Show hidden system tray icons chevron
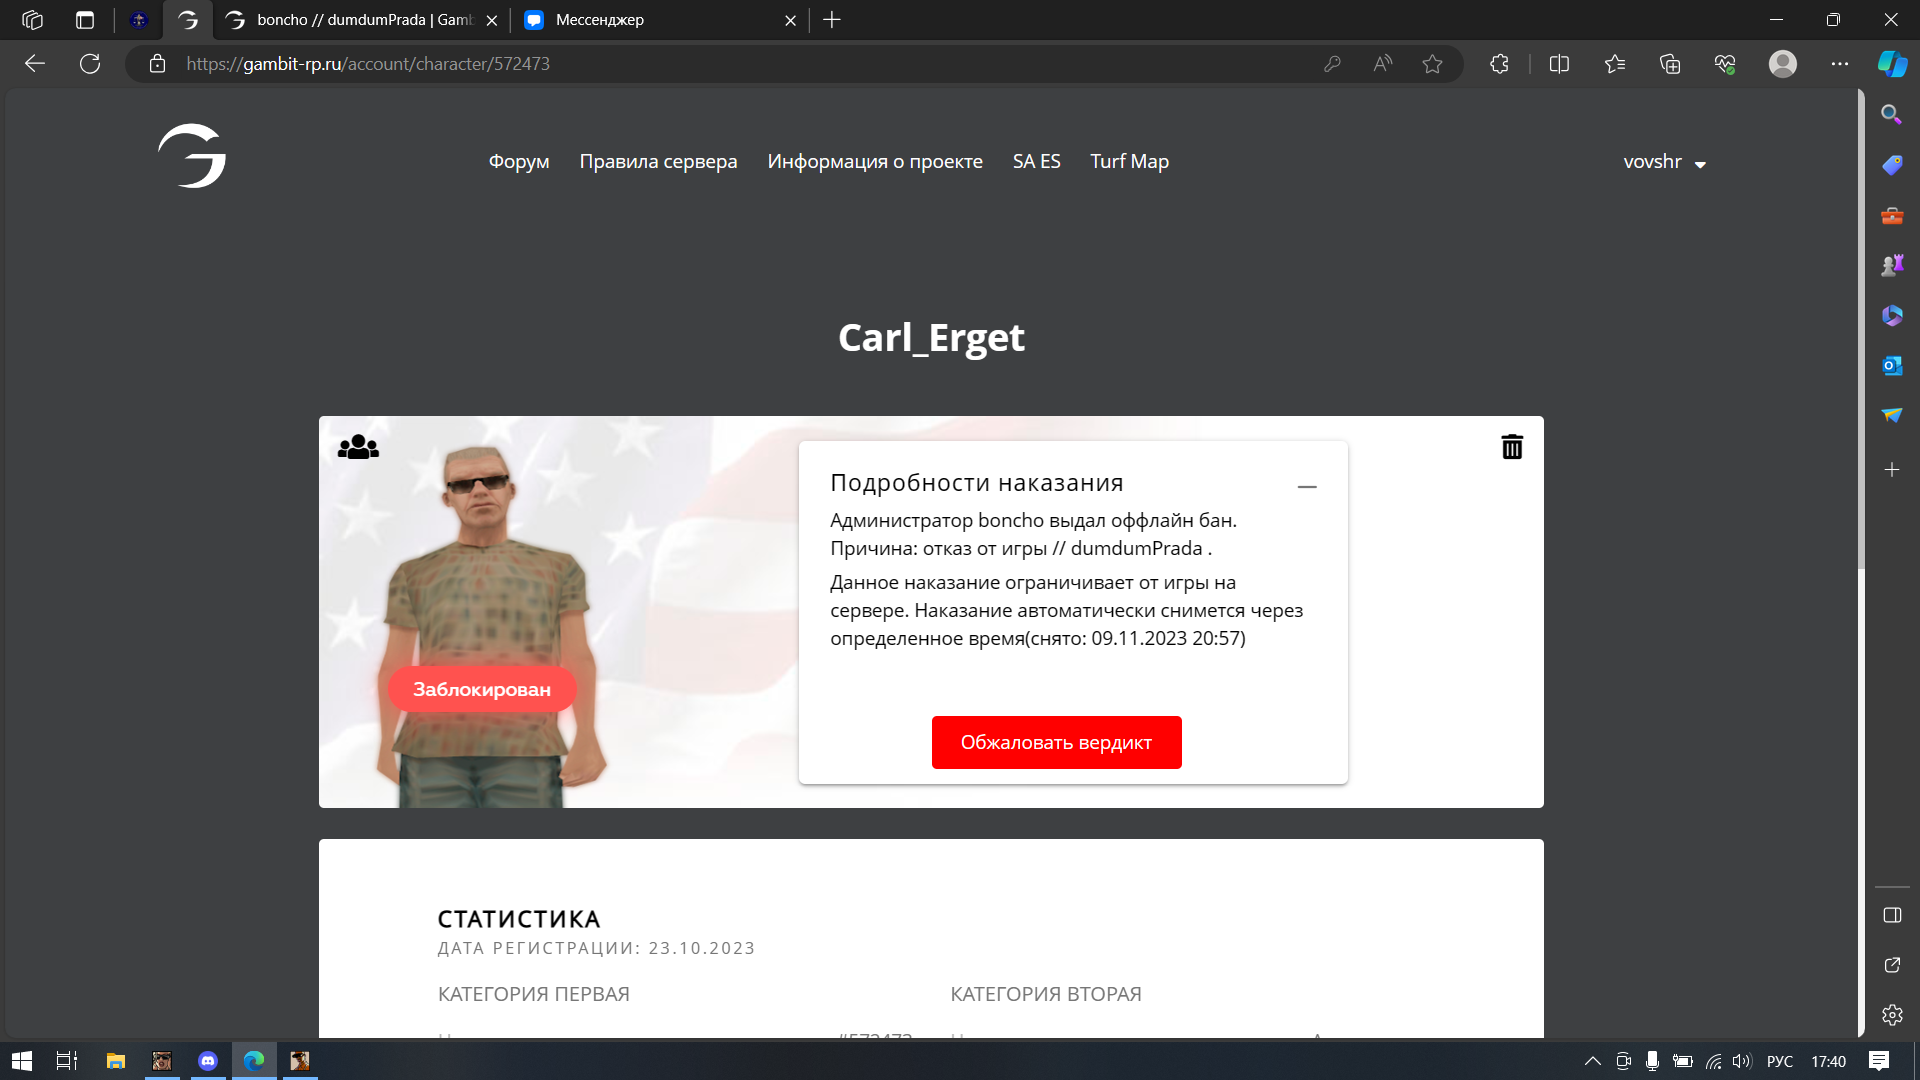 (1592, 1061)
